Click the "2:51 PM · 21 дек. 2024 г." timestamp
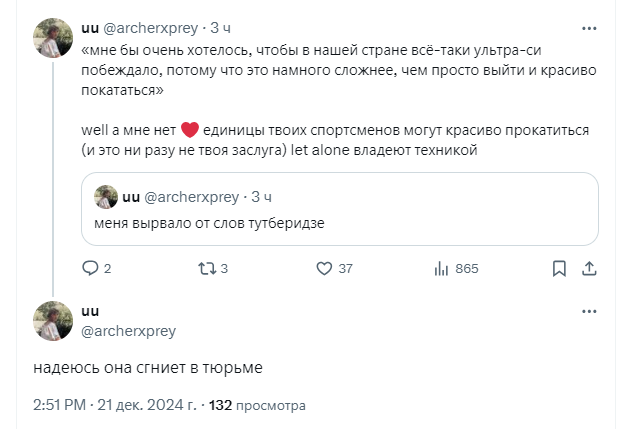This screenshot has height=429, width=633. pyautogui.click(x=113, y=406)
